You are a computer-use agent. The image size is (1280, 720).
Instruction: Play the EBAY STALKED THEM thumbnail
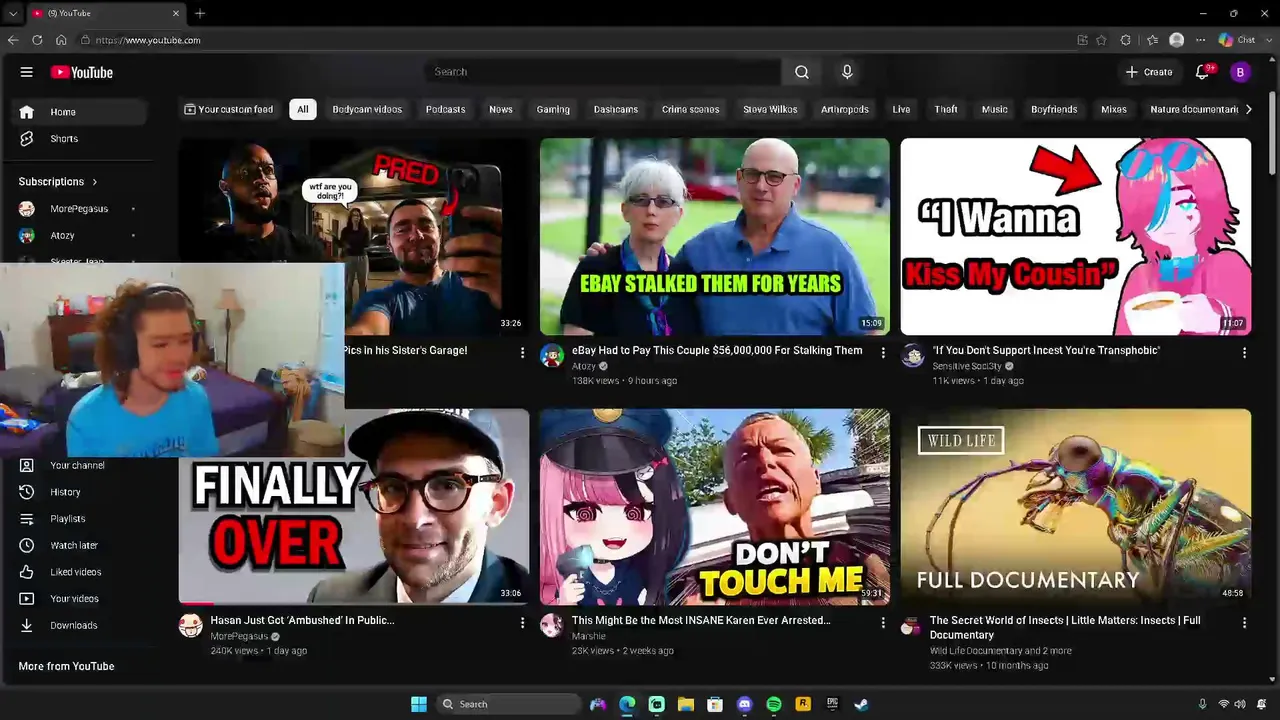coord(714,236)
